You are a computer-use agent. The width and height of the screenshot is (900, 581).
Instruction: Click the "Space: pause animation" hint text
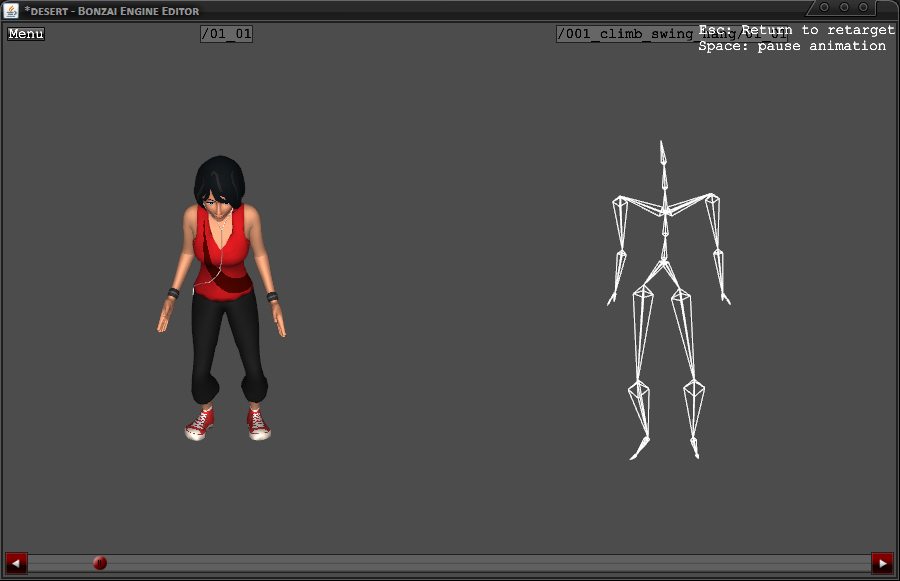(x=792, y=46)
